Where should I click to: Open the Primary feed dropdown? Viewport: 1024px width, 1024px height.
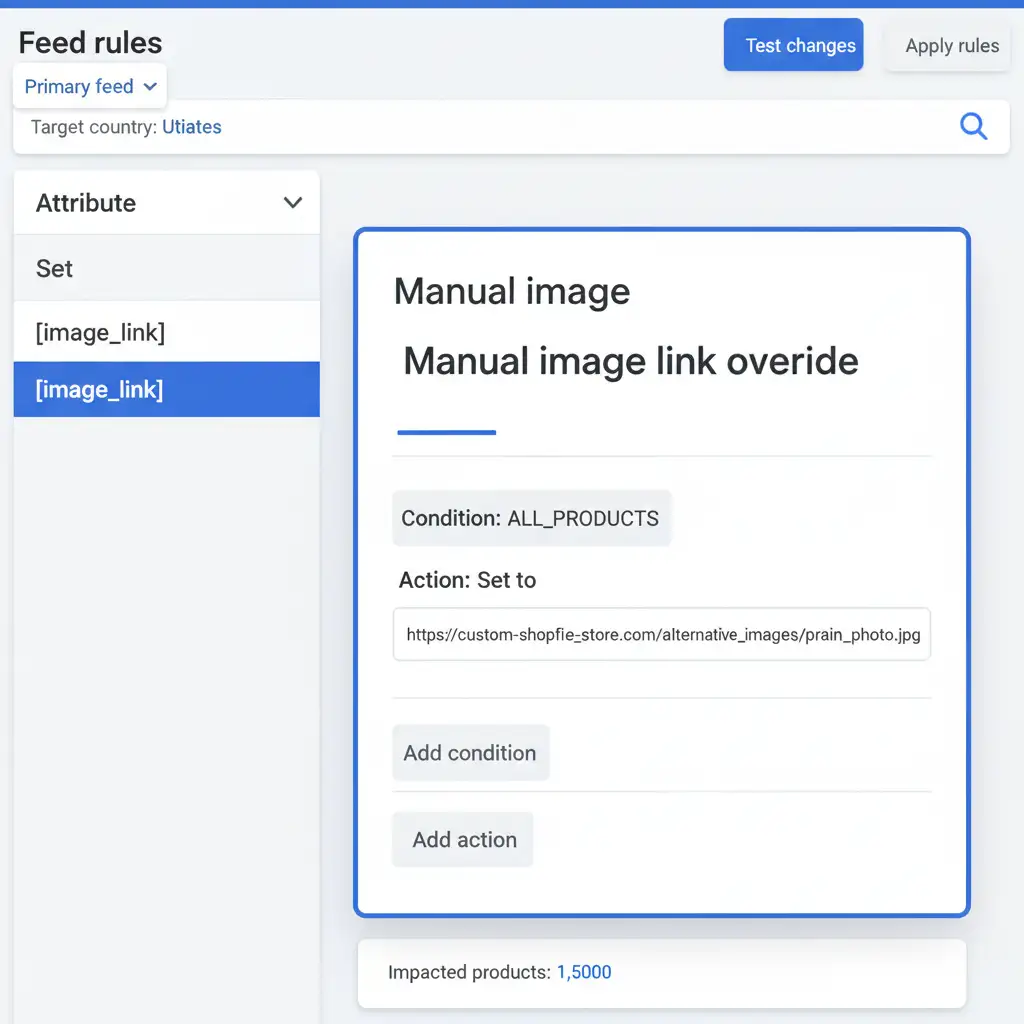90,87
